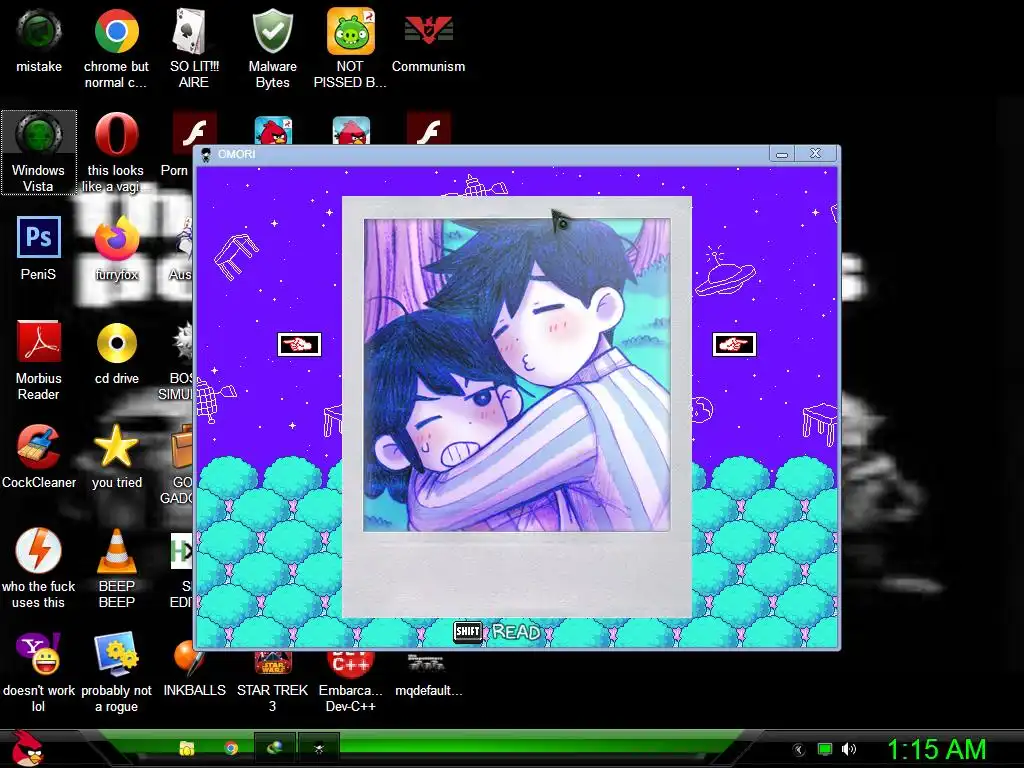Open the 'chrome but normal' Chrome icon
This screenshot has height=768, width=1024.
116,48
